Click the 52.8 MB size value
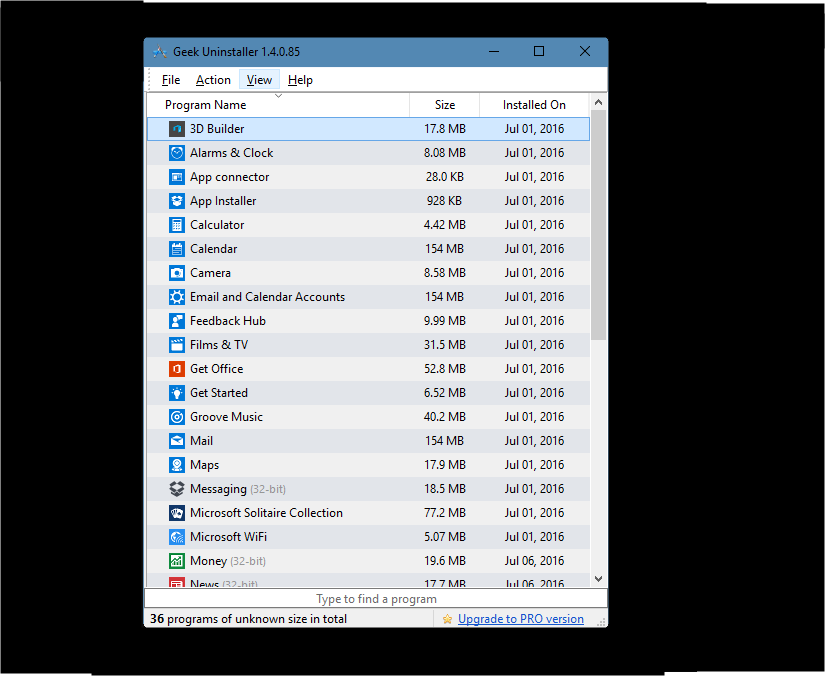This screenshot has width=825, height=676. point(445,369)
